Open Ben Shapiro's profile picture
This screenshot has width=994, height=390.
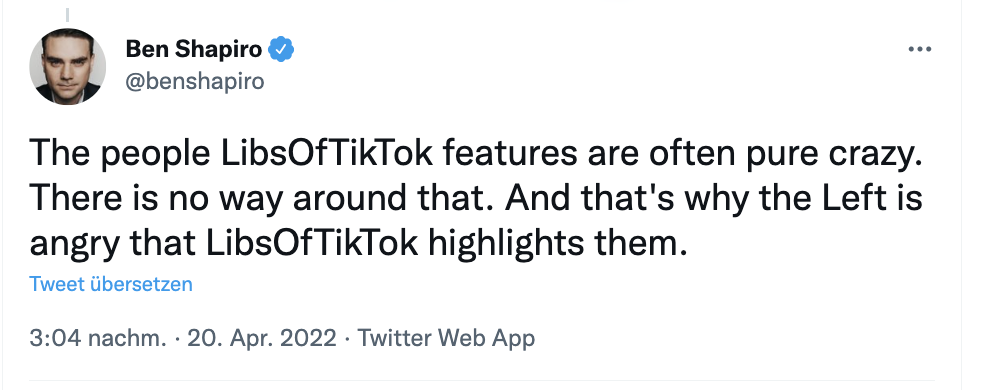[68, 67]
